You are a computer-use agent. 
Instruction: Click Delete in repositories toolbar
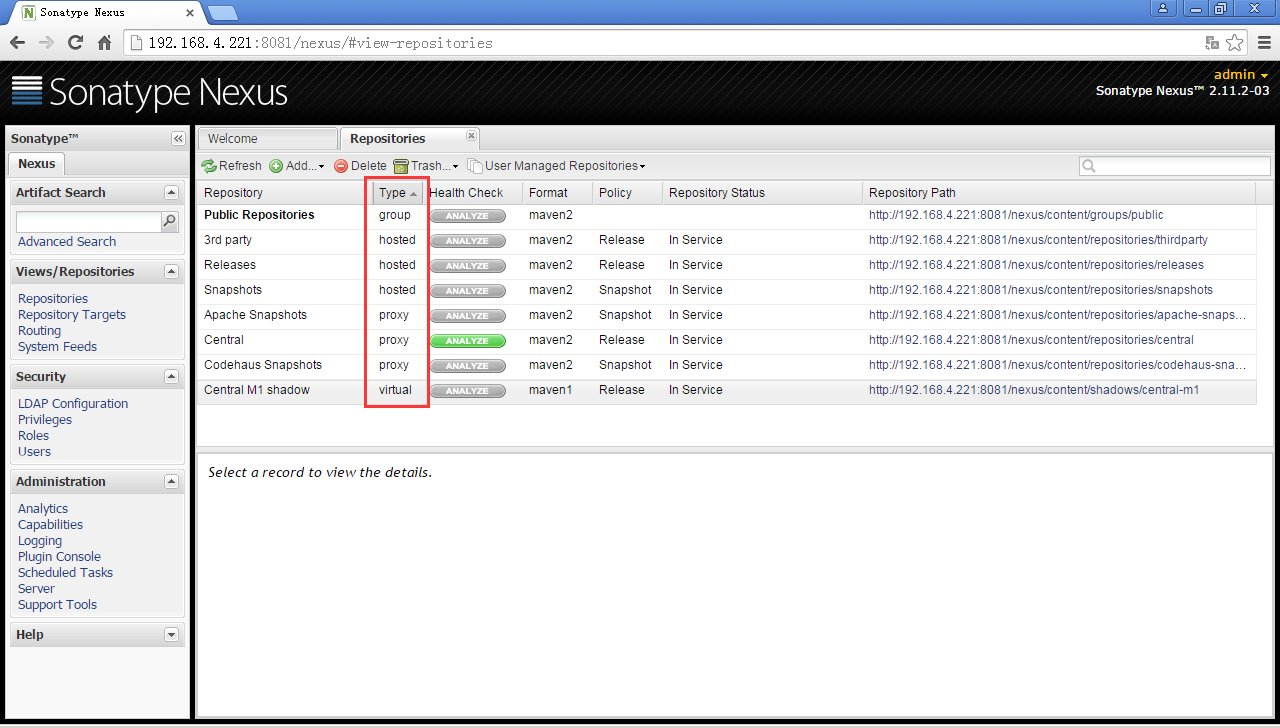tap(360, 166)
